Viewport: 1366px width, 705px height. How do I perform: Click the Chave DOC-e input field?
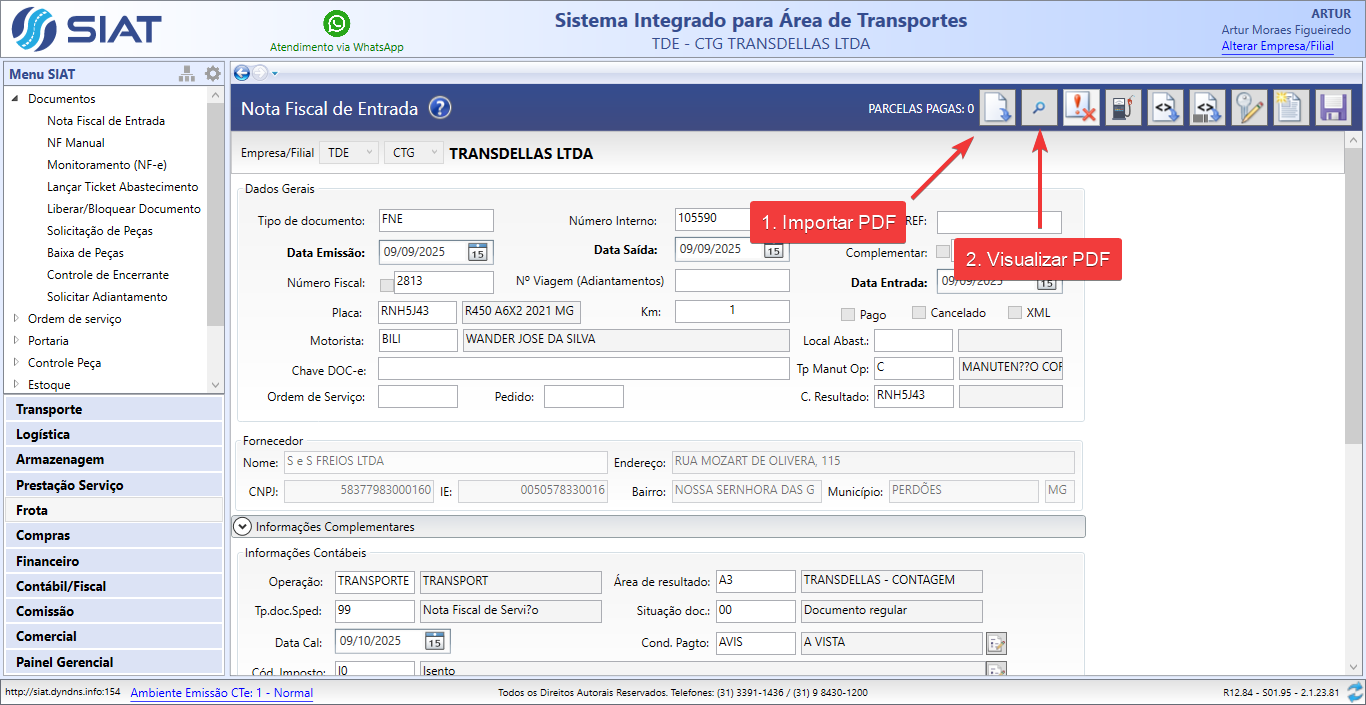[x=583, y=369]
